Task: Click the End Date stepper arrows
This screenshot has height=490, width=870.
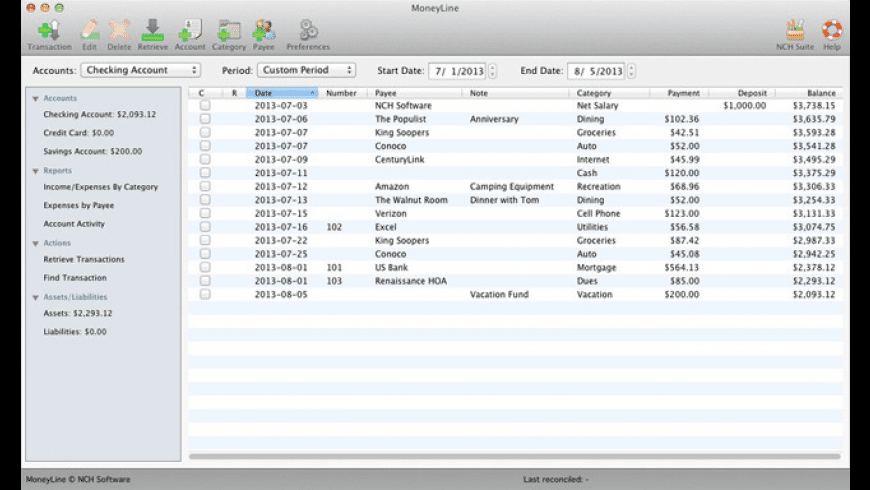Action: 631,71
